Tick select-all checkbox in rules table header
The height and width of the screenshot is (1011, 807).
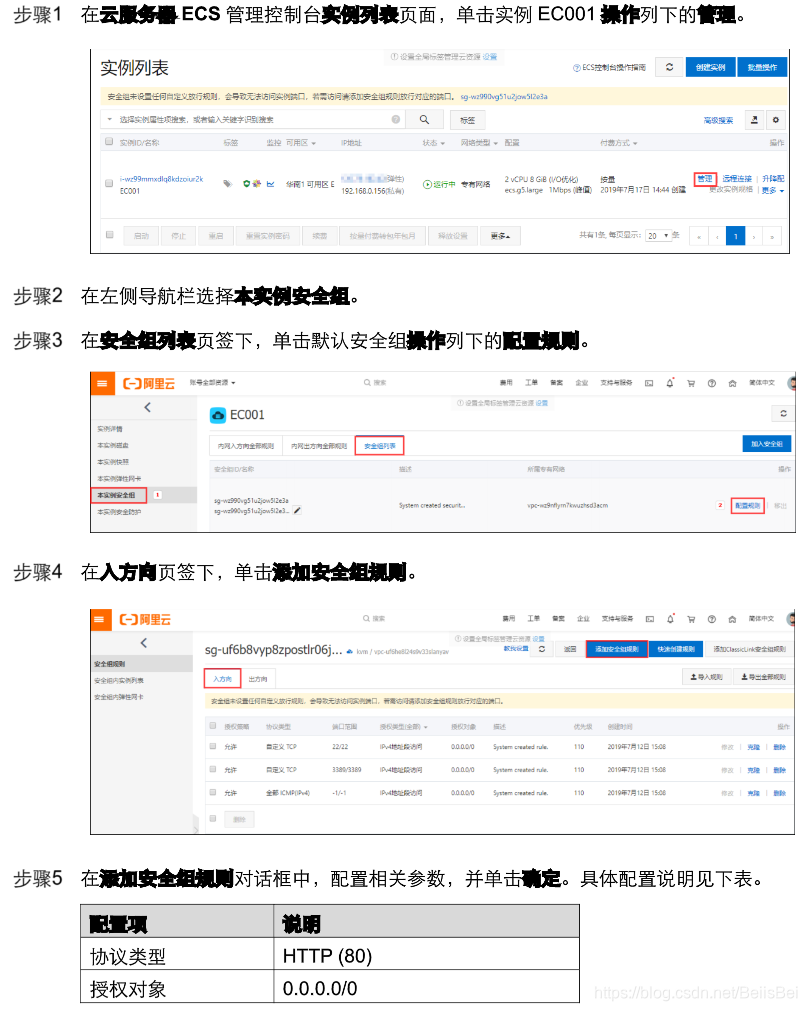pos(213,725)
